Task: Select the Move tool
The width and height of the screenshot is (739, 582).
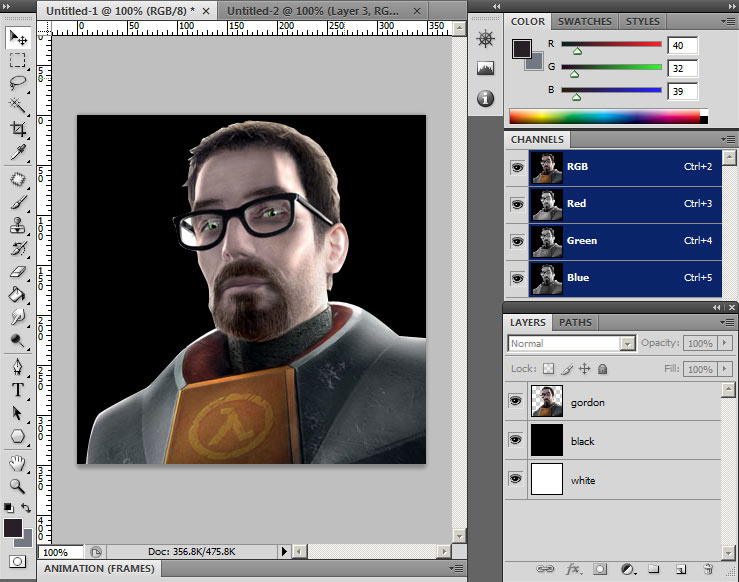Action: [x=18, y=38]
